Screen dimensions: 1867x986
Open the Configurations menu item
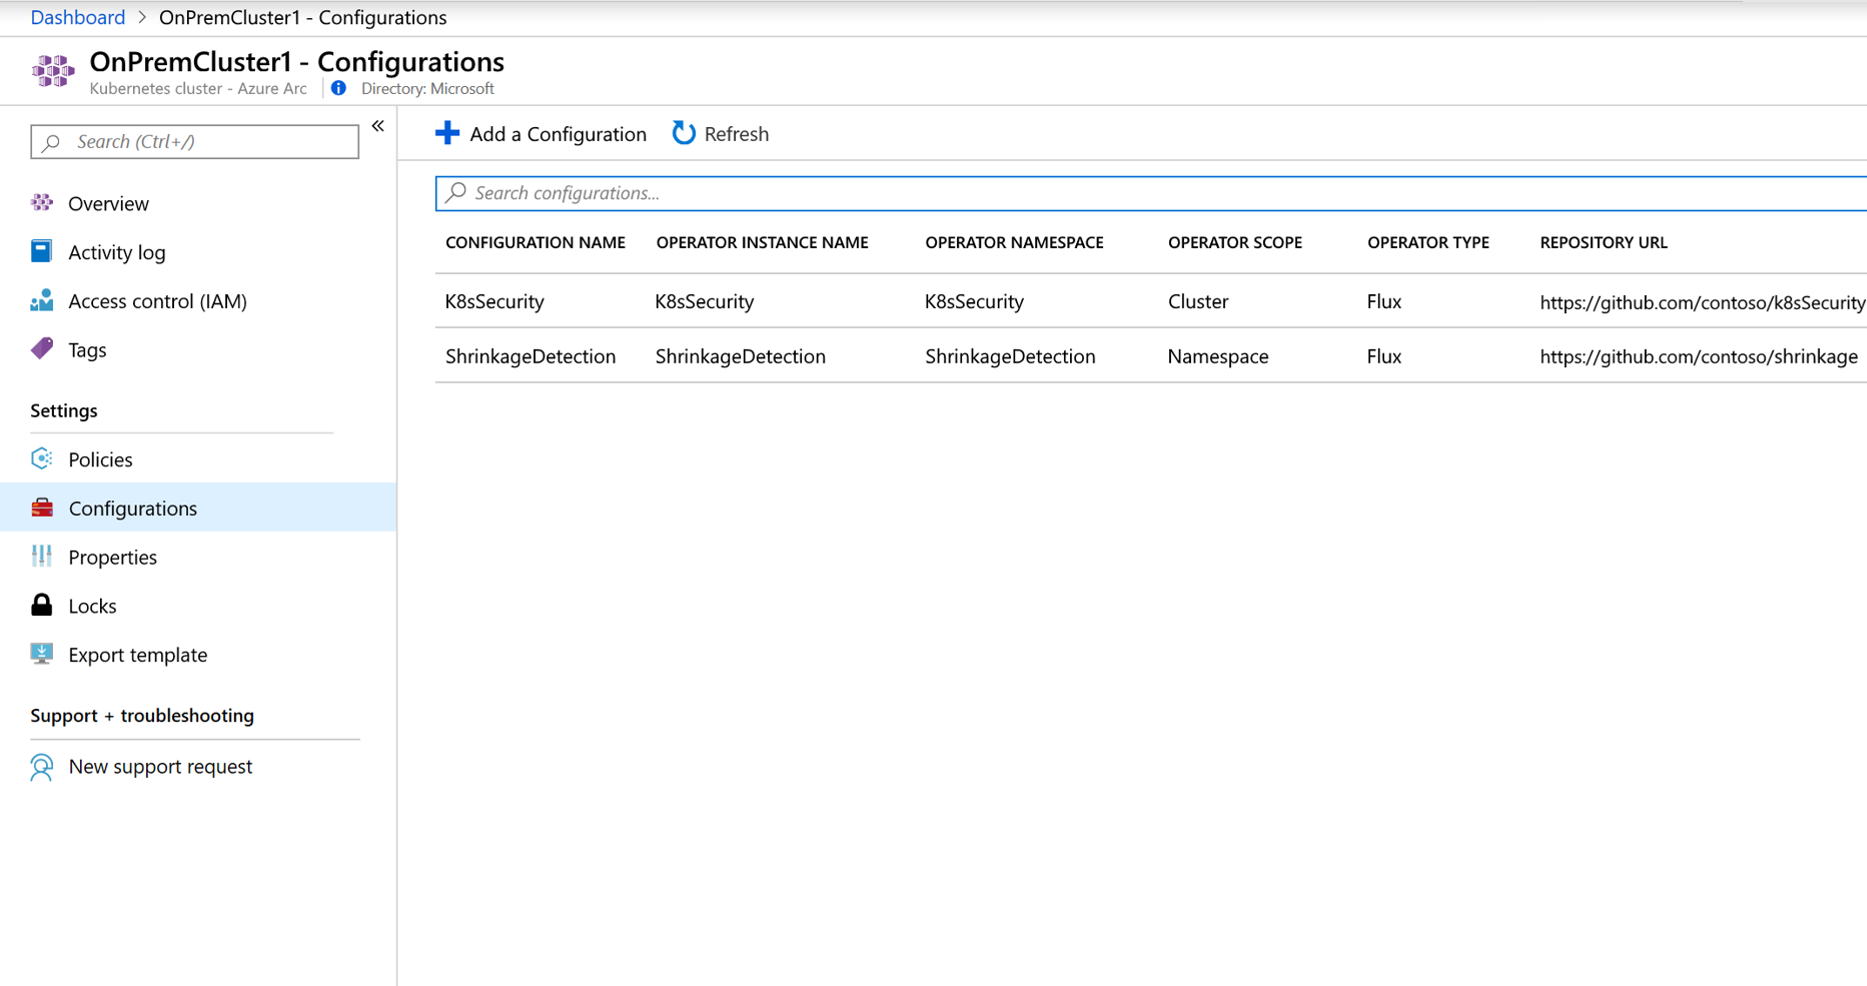[132, 508]
